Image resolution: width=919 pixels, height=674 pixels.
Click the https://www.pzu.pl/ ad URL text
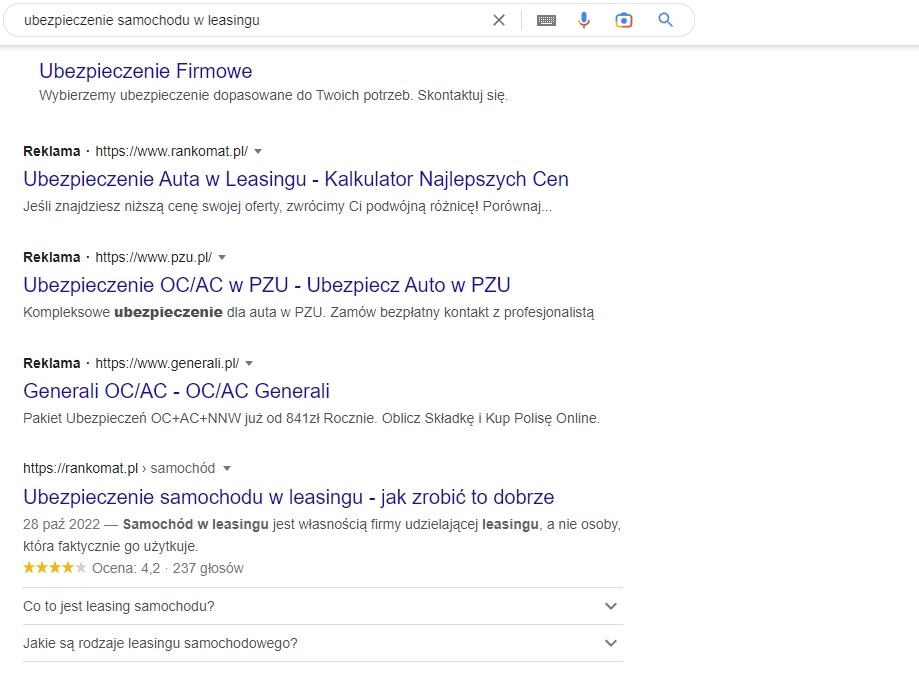pos(154,257)
